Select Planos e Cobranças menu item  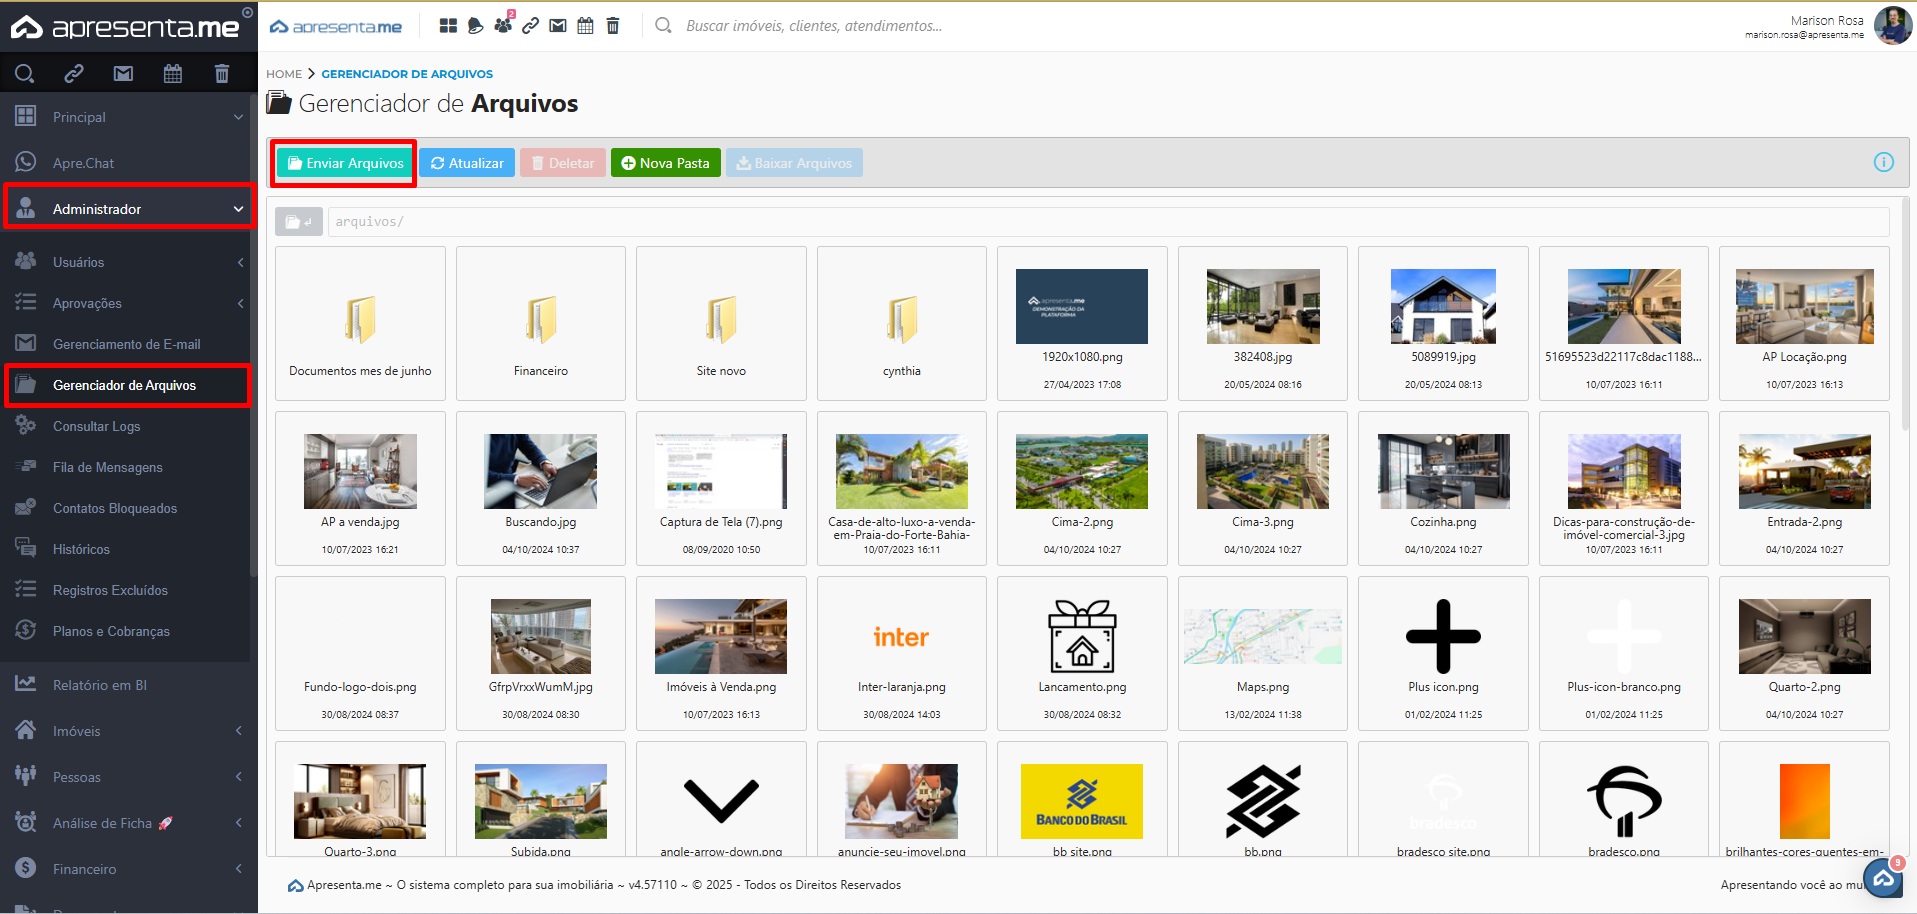111,631
